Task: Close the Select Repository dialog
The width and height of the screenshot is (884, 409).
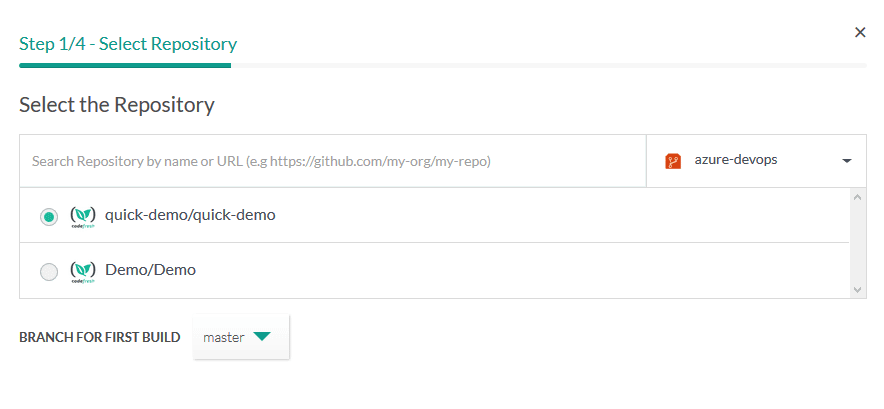Action: pos(860,32)
